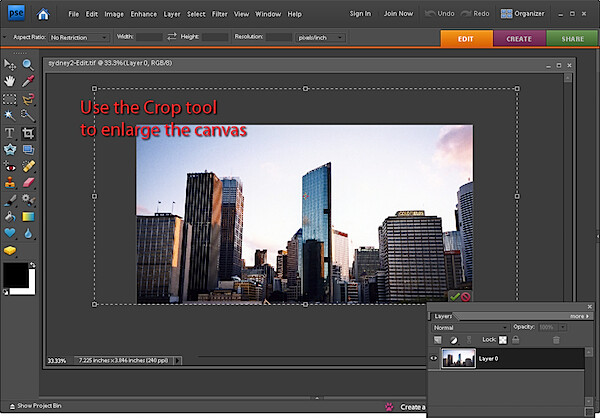Select the Horizontal Type tool
The width and height of the screenshot is (600, 418).
pos(10,133)
